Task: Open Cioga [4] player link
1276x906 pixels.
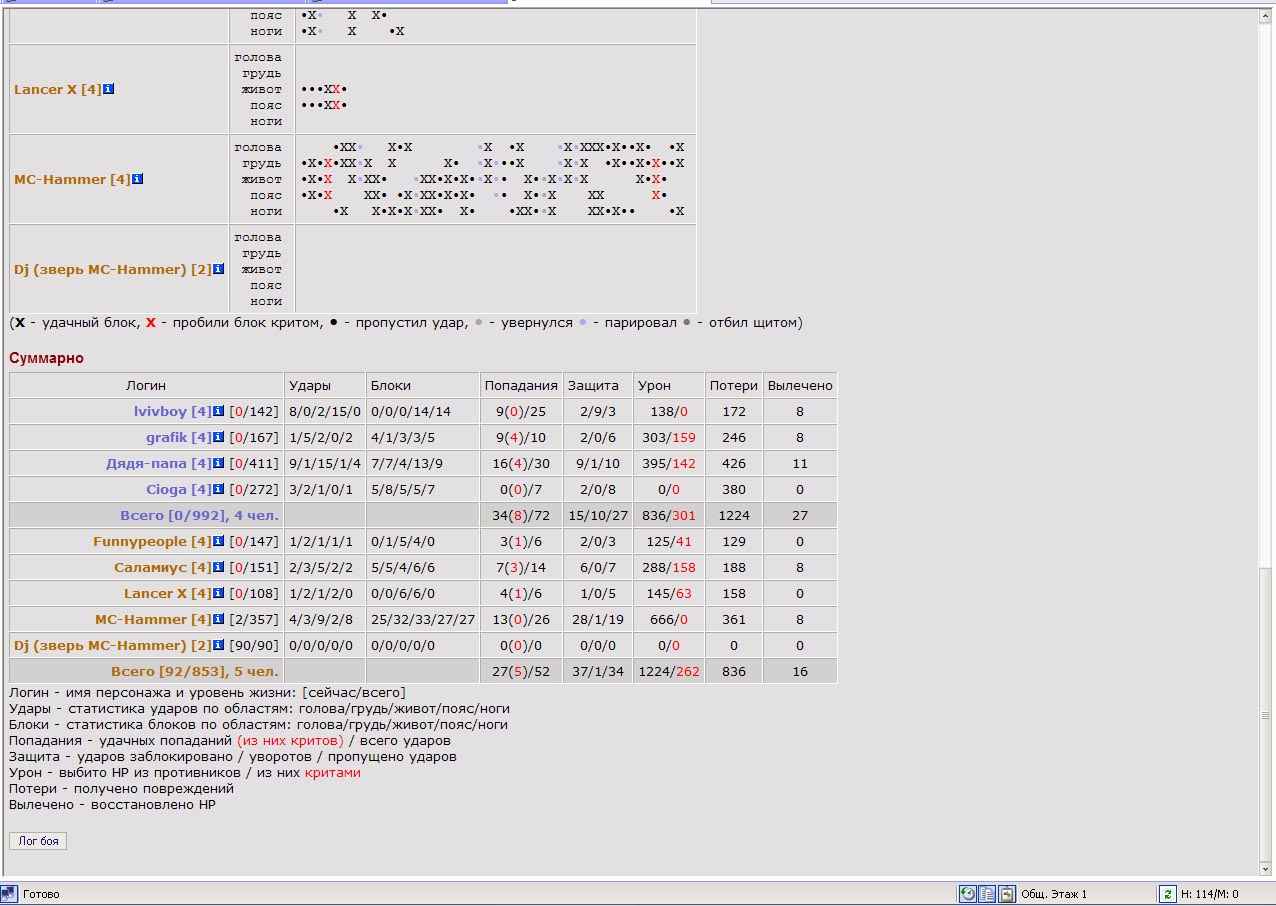Action: tap(179, 489)
